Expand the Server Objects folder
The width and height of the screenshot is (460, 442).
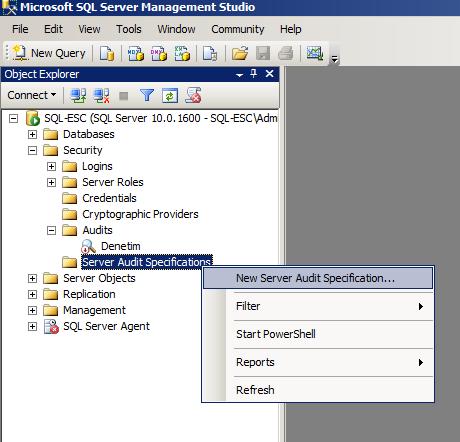(32, 278)
